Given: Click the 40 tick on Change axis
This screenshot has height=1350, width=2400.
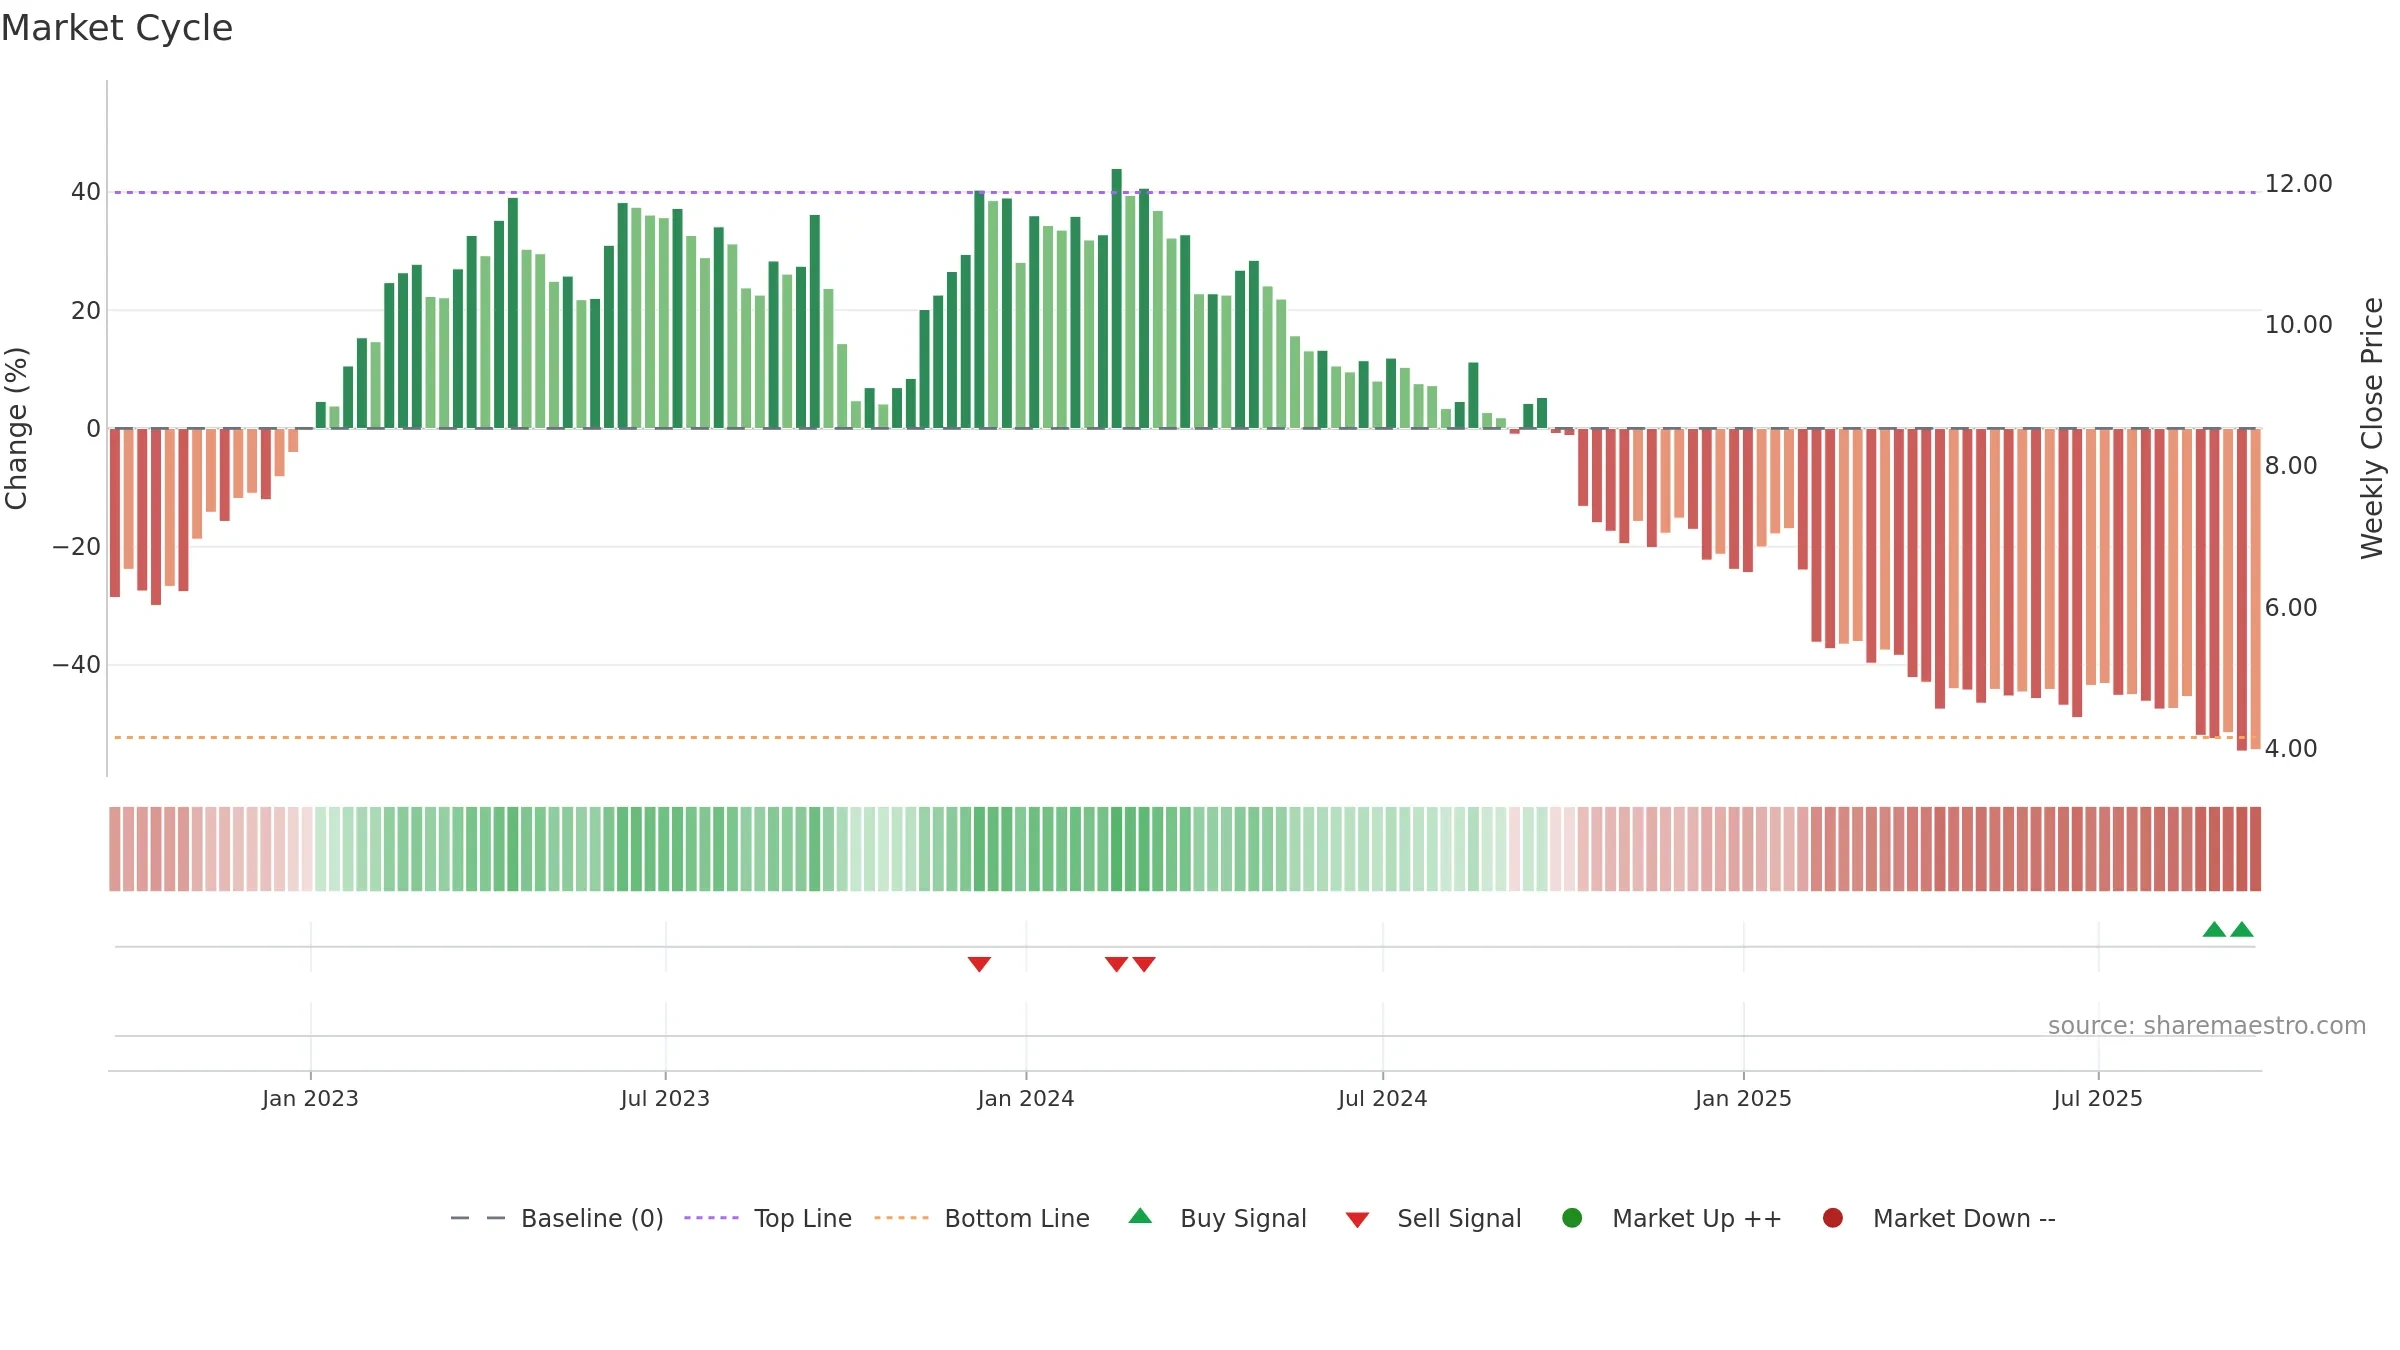Looking at the screenshot, I should (86, 192).
